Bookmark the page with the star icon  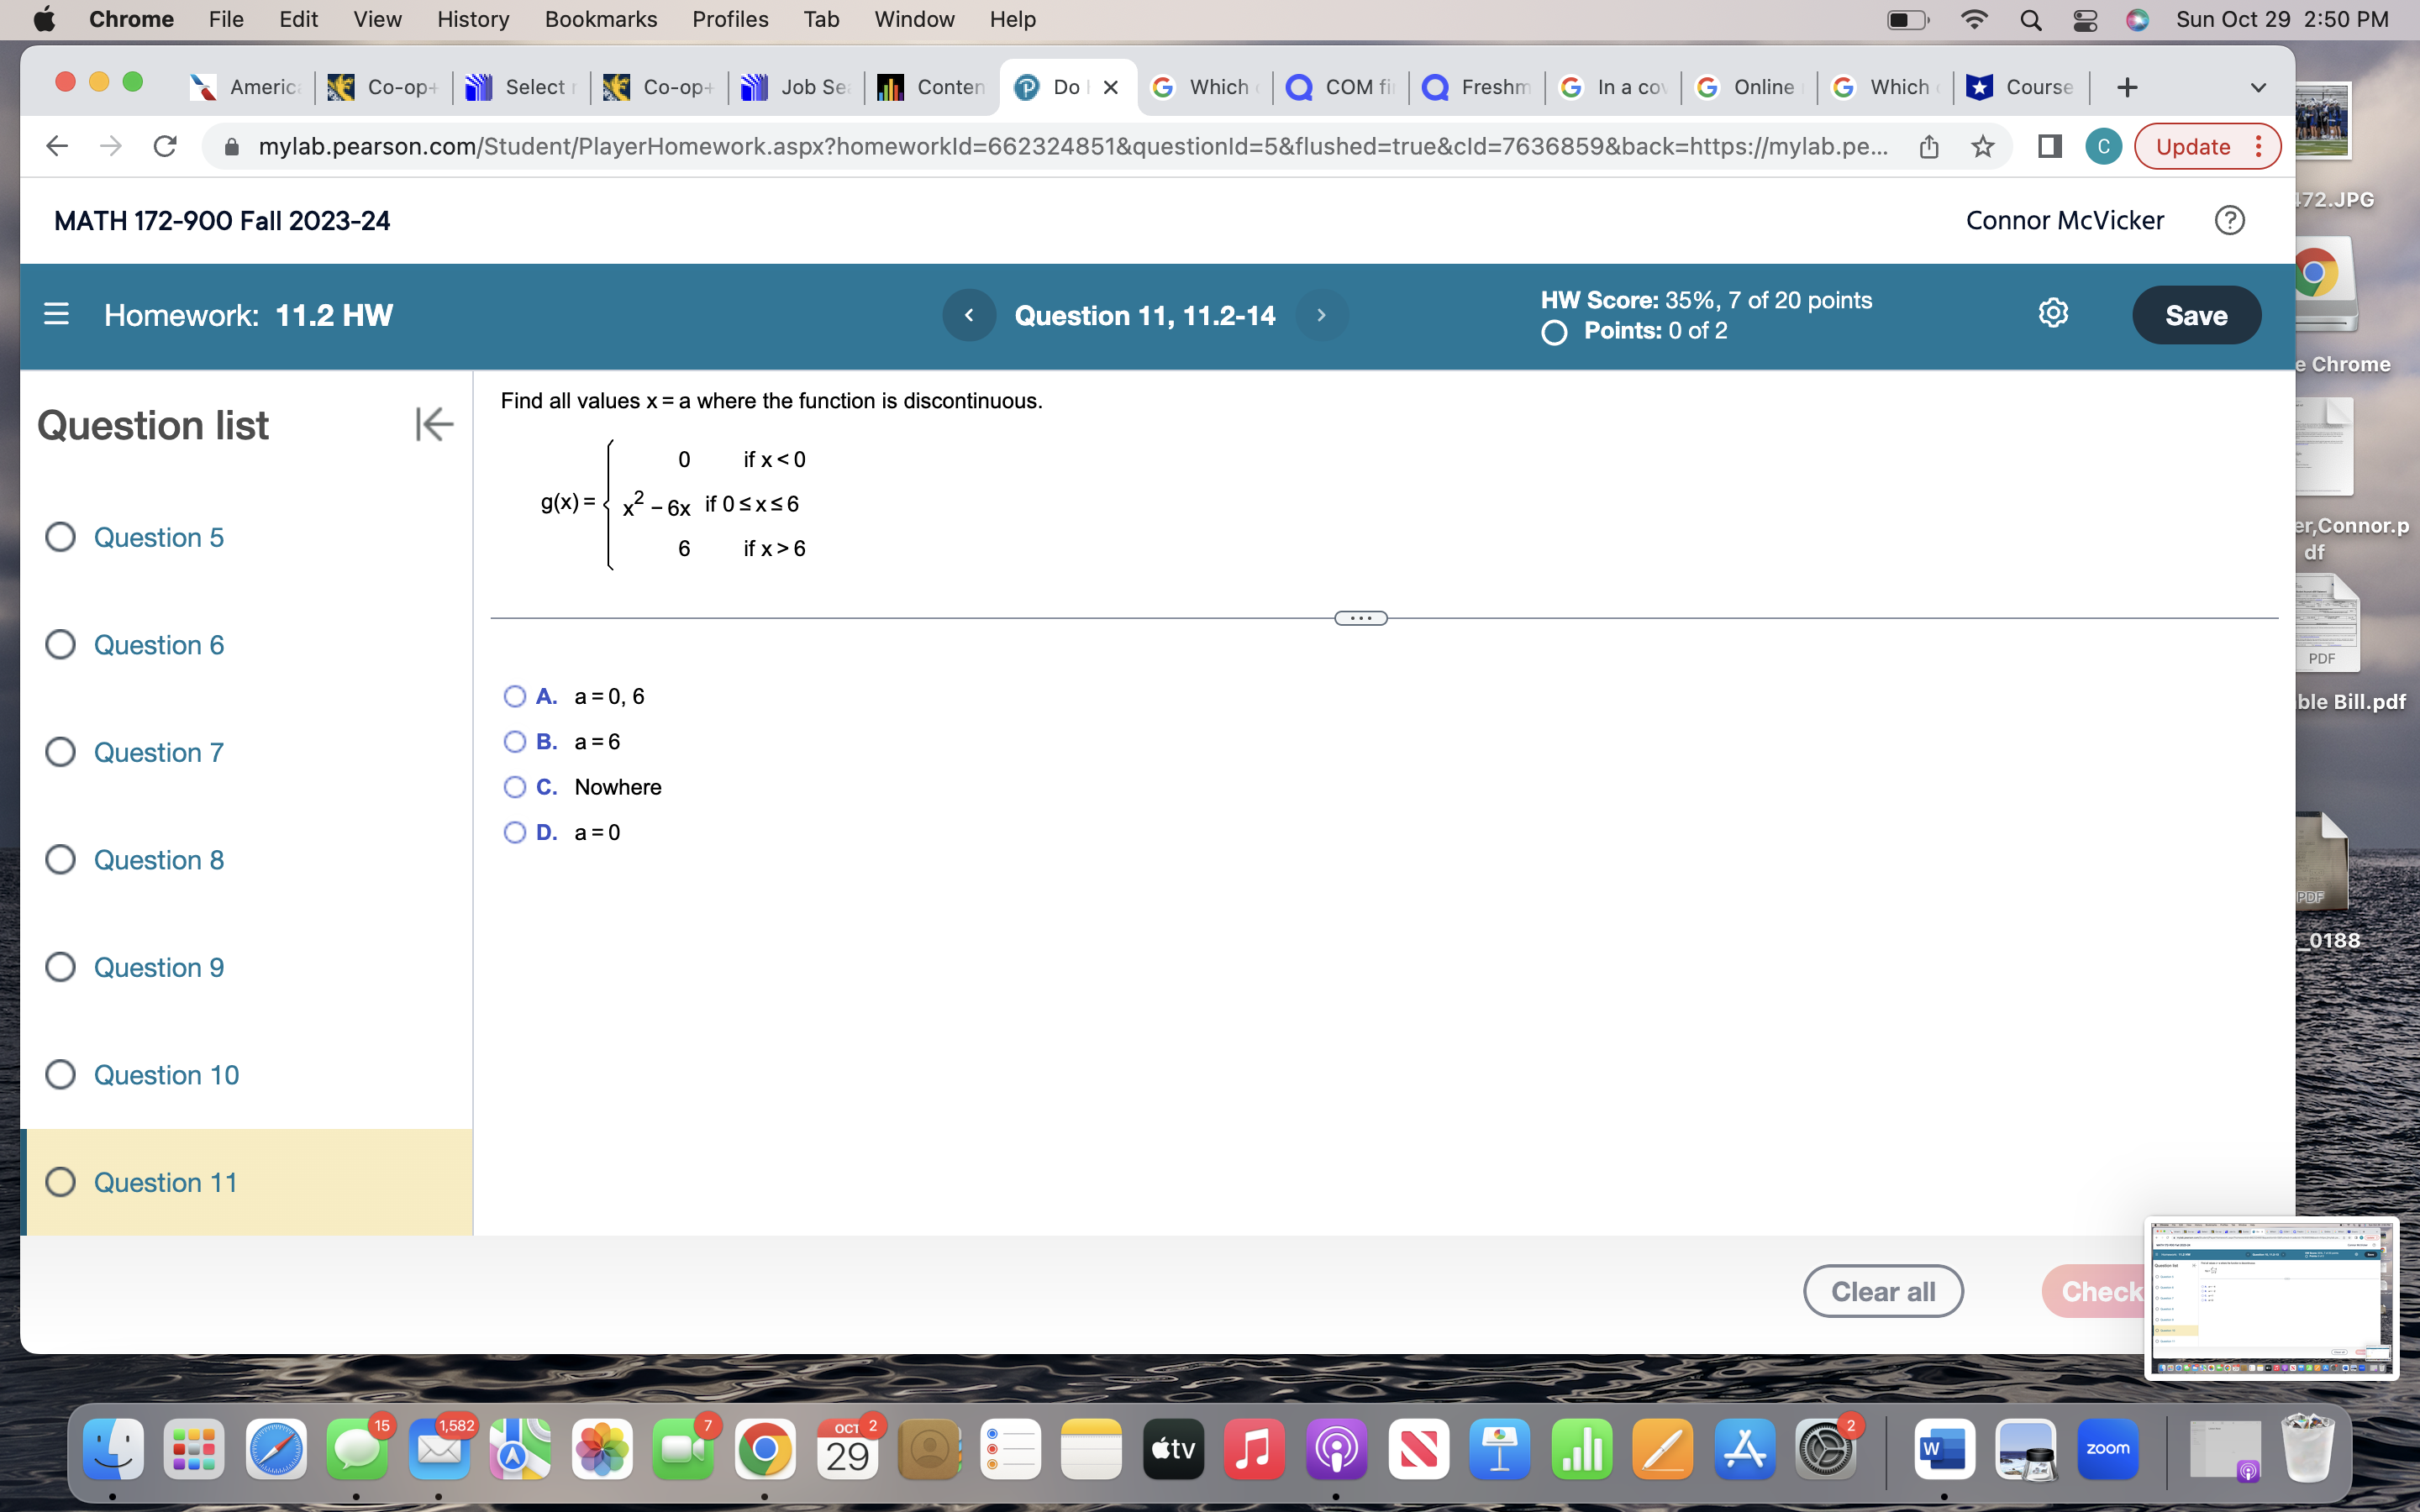point(1981,146)
